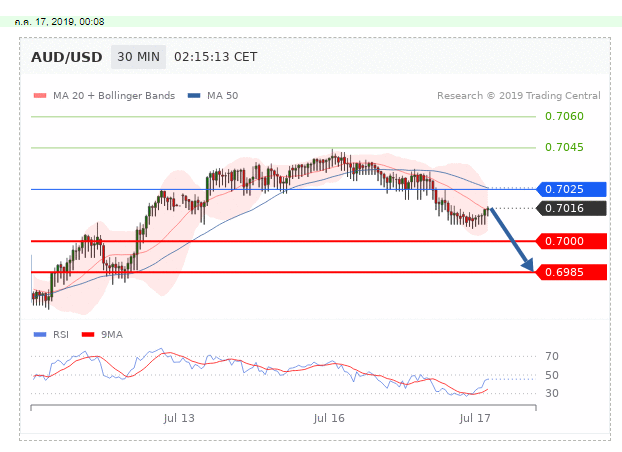Click the RSI 50 level label
The width and height of the screenshot is (622, 452).
[552, 375]
